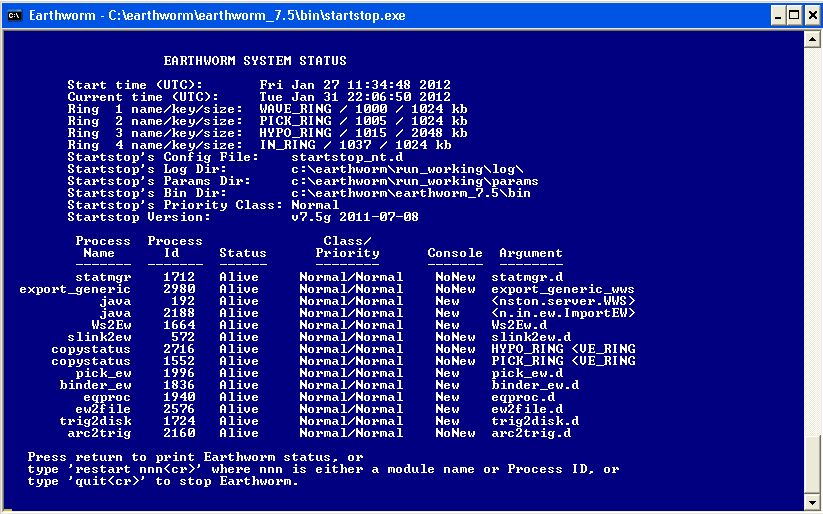823x514 pixels.
Task: Click the argument 'PICK_RING <VE_RING'
Action: click(563, 362)
